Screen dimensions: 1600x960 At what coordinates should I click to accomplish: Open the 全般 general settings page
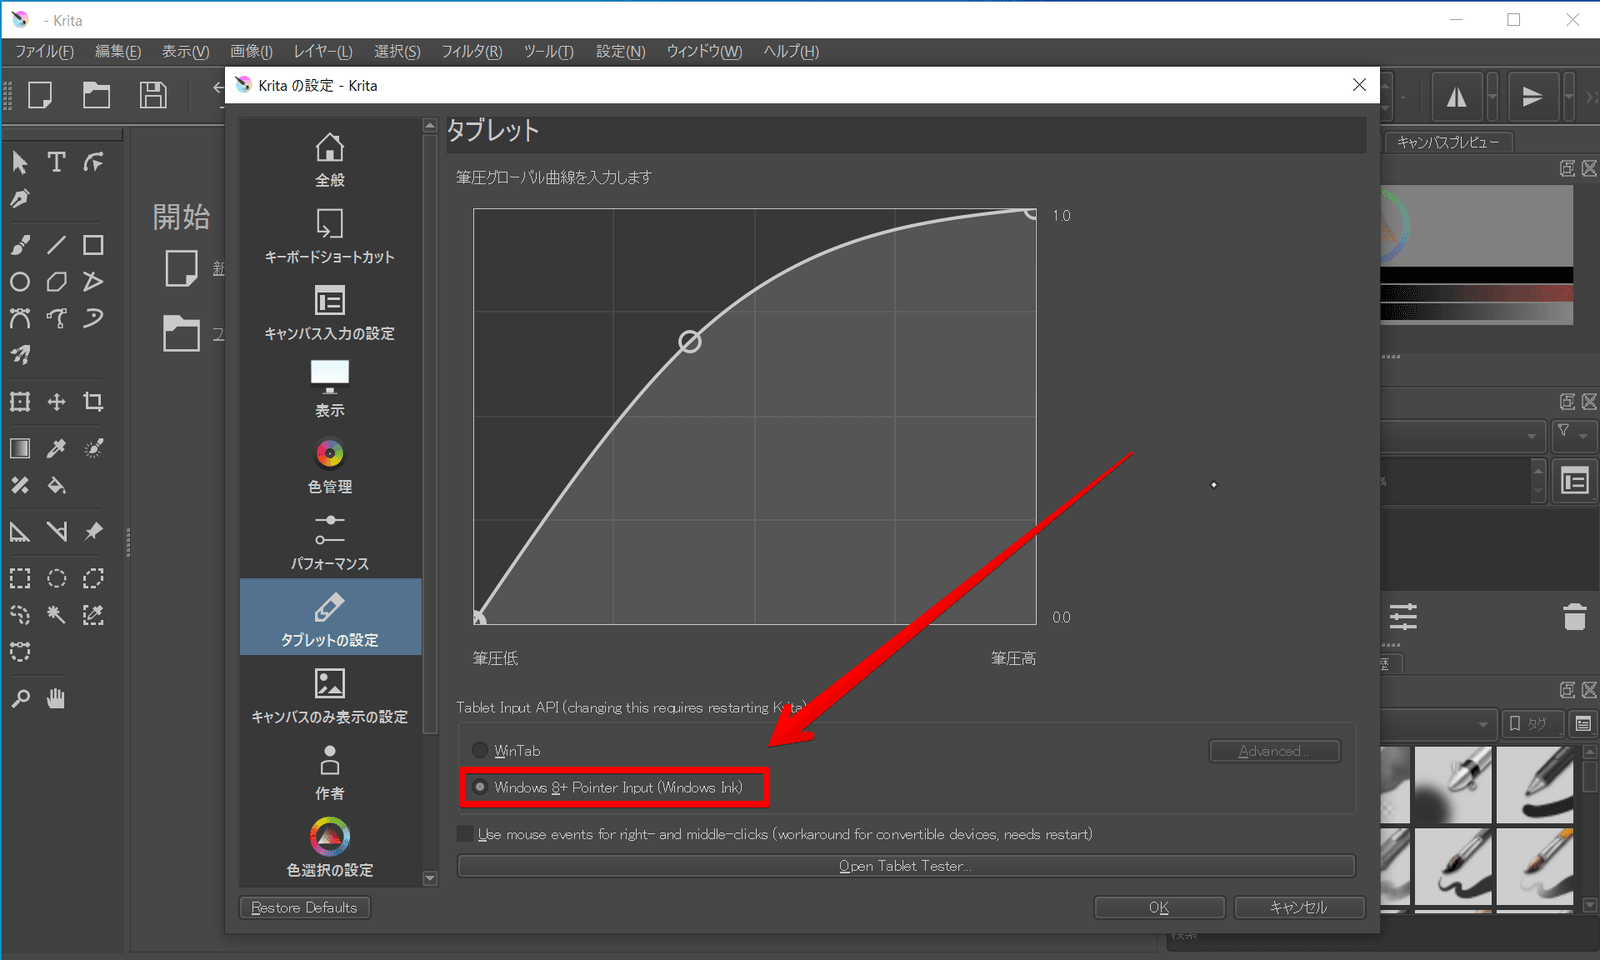pyautogui.click(x=330, y=159)
